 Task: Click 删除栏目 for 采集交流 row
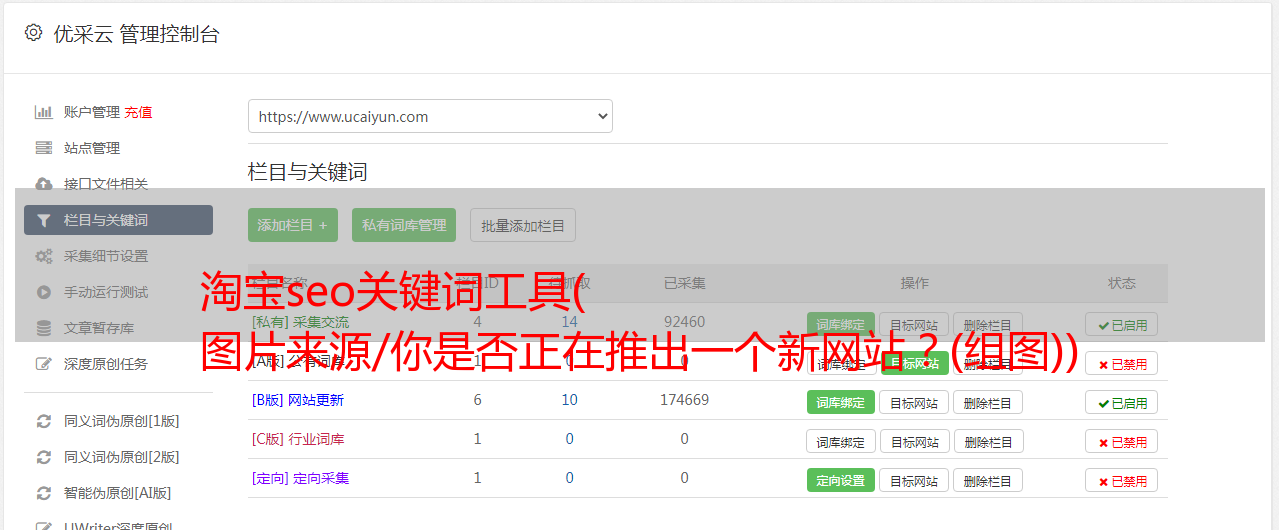[x=988, y=325]
